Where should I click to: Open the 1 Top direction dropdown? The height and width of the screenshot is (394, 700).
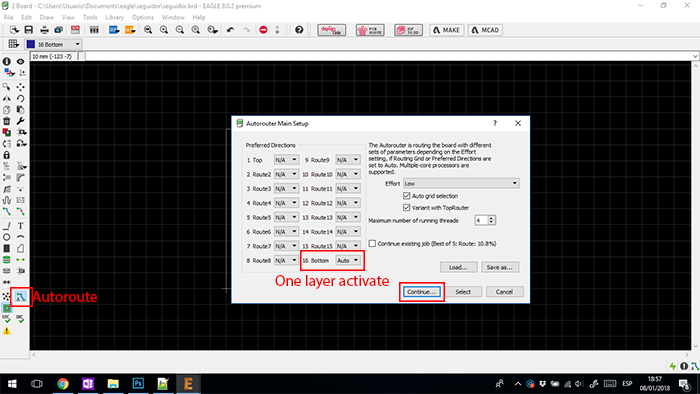point(286,160)
